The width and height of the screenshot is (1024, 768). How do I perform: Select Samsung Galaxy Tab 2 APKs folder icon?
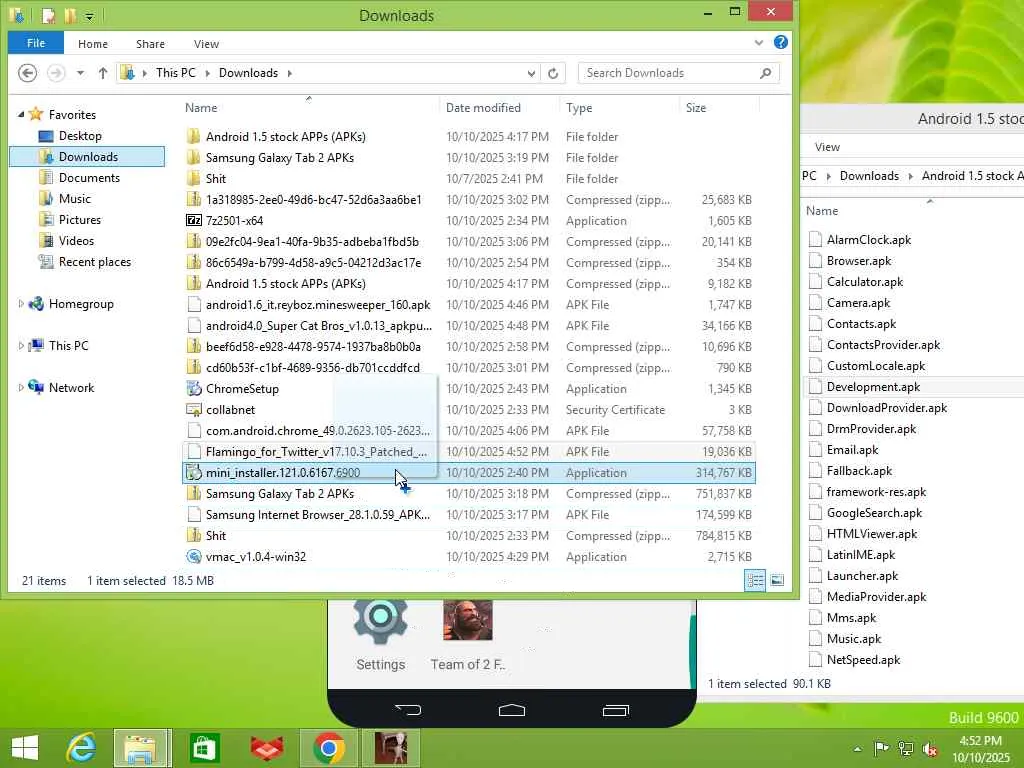[194, 157]
